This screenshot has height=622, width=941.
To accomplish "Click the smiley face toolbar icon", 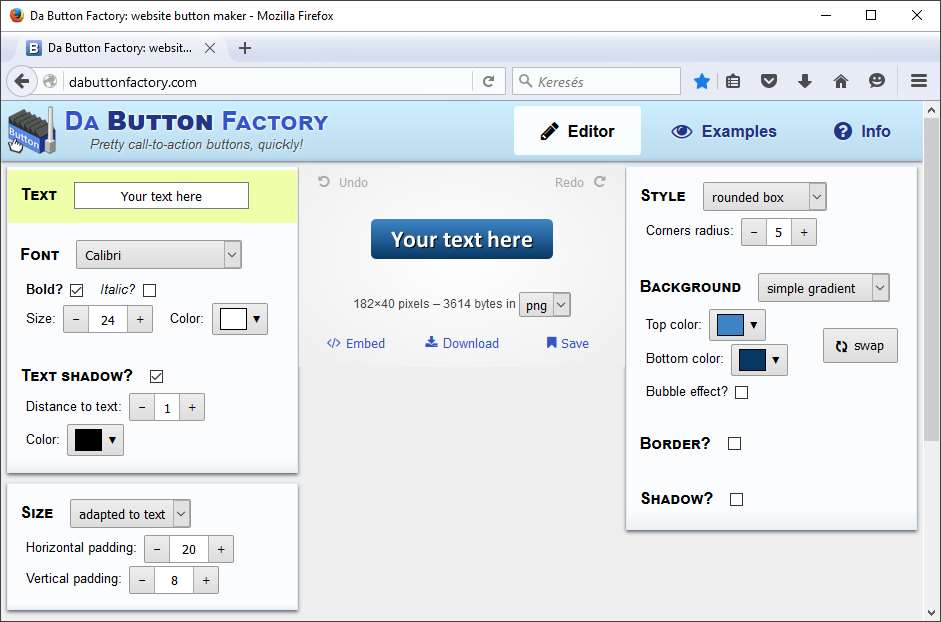I will 877,81.
